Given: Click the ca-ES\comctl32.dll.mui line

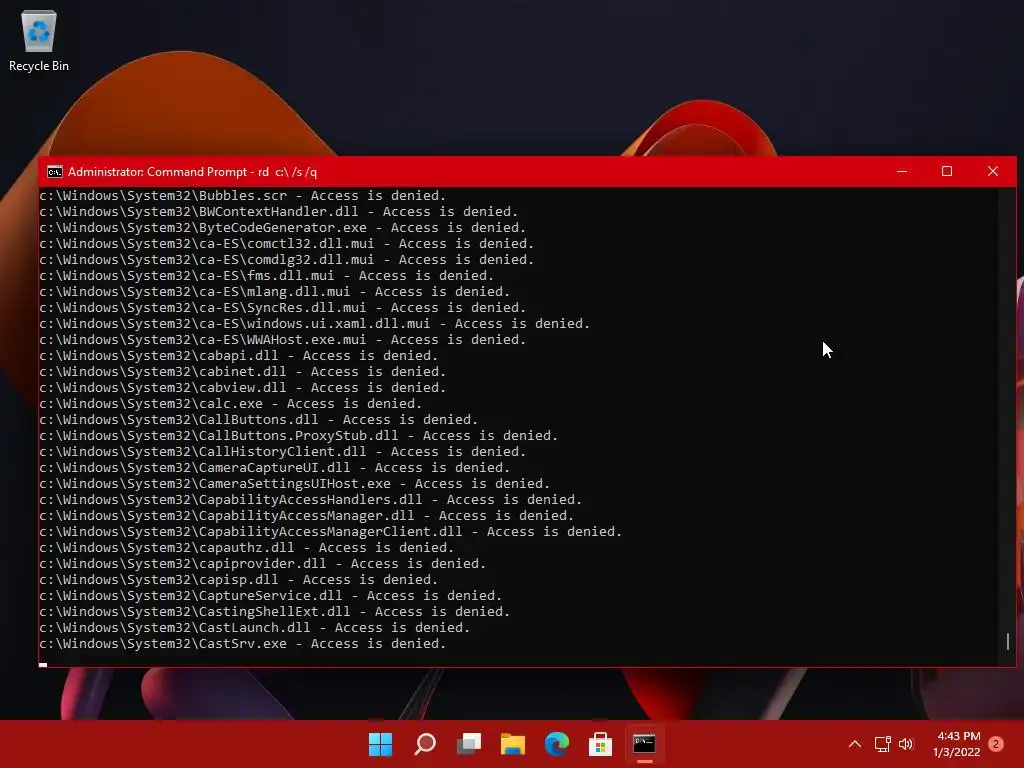Looking at the screenshot, I should (287, 244).
